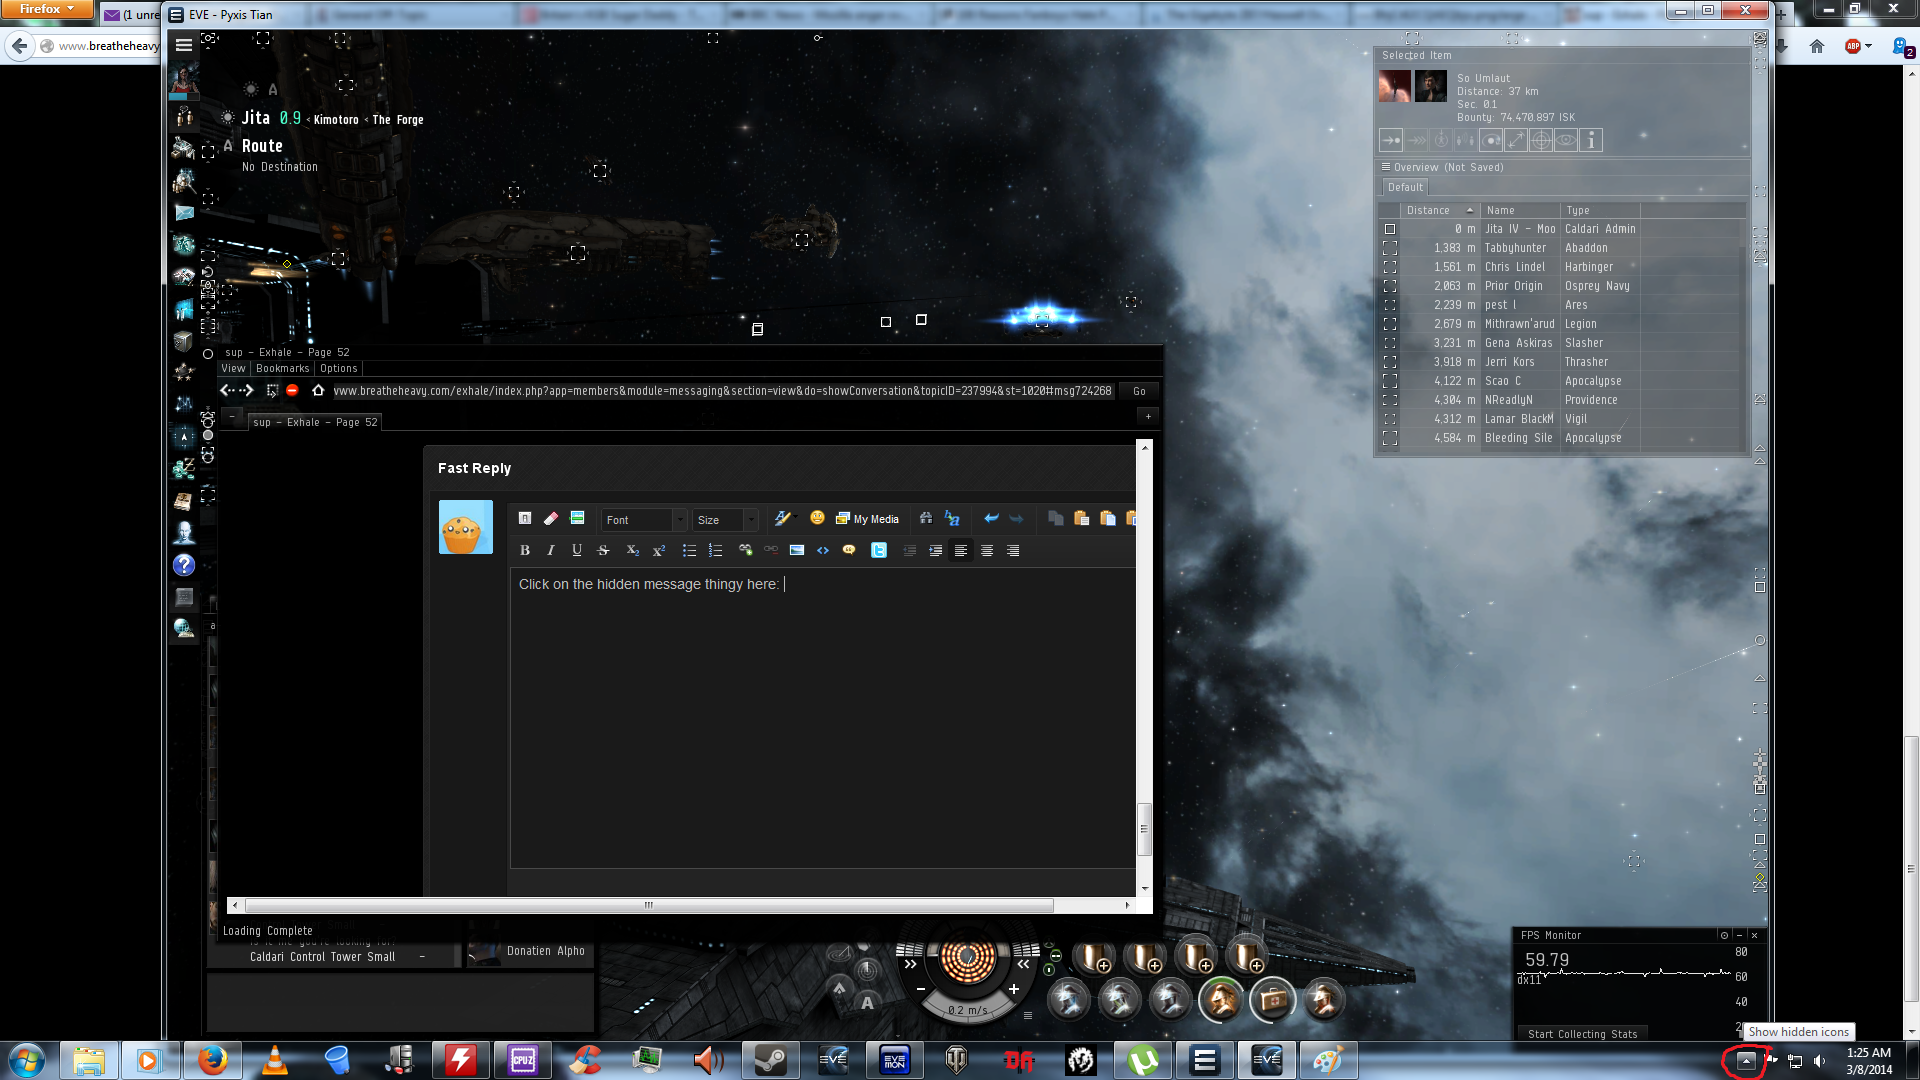1920x1080 pixels.
Task: Open the browser Options menu
Action: (339, 369)
